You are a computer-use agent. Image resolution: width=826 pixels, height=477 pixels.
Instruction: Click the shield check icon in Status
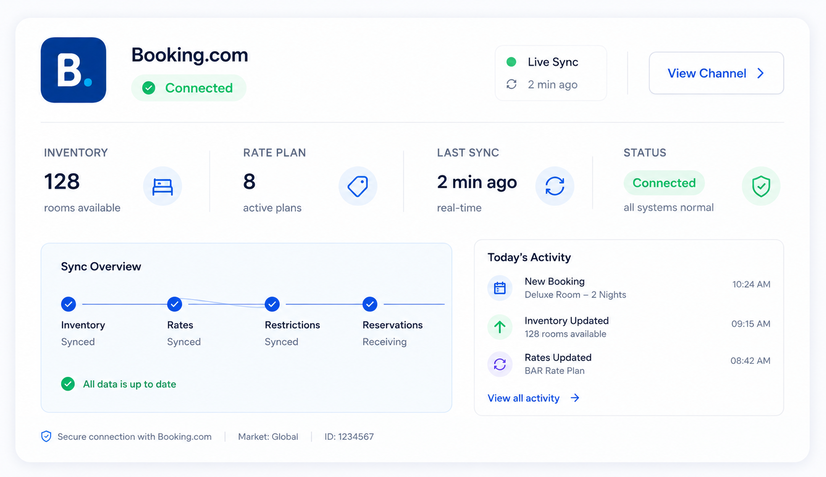click(761, 186)
